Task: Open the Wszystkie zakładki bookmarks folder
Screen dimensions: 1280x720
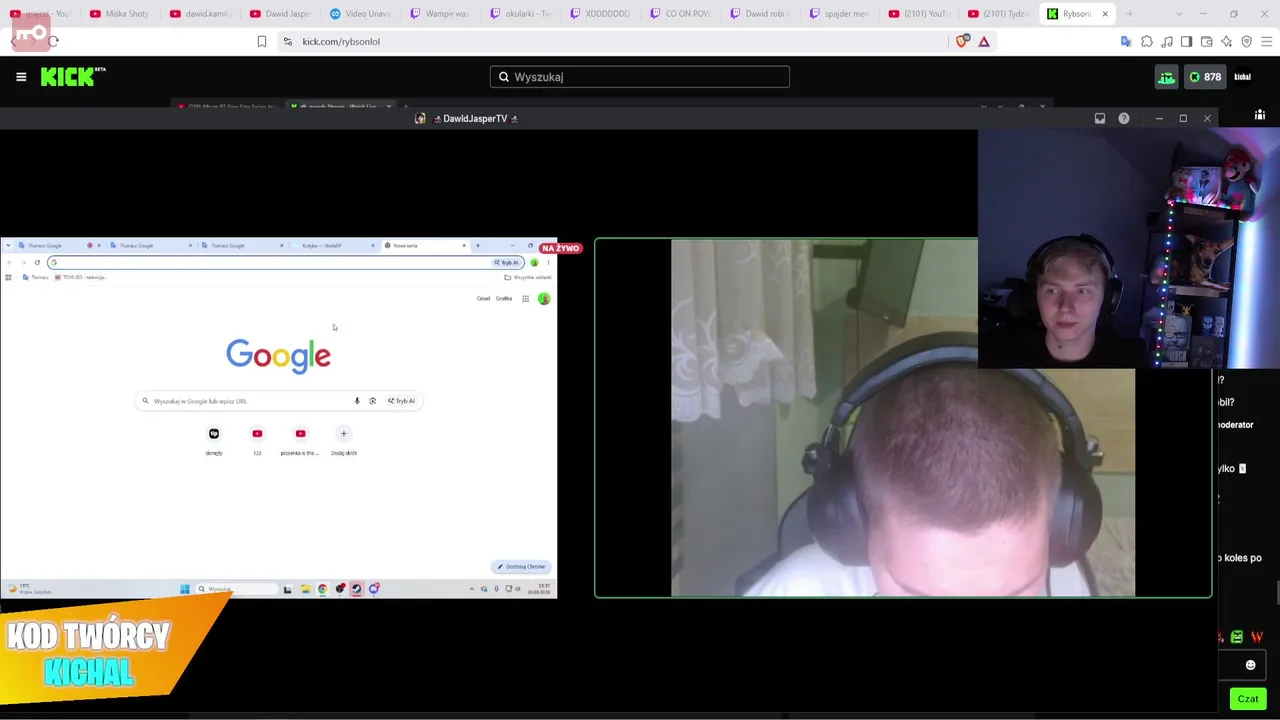Action: (x=527, y=278)
